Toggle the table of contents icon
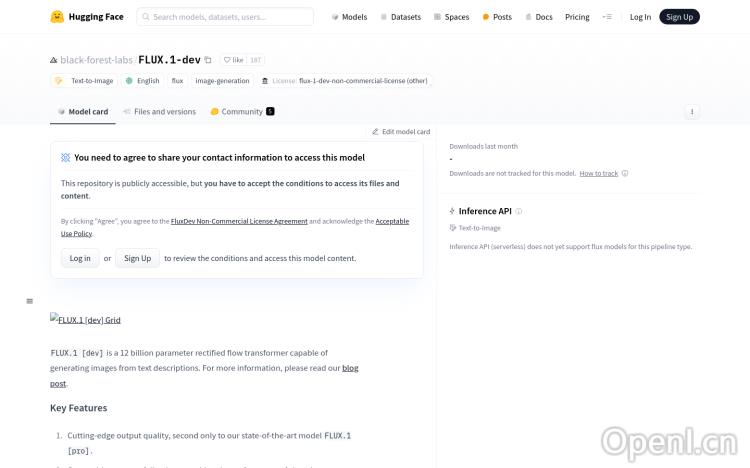 (x=30, y=301)
